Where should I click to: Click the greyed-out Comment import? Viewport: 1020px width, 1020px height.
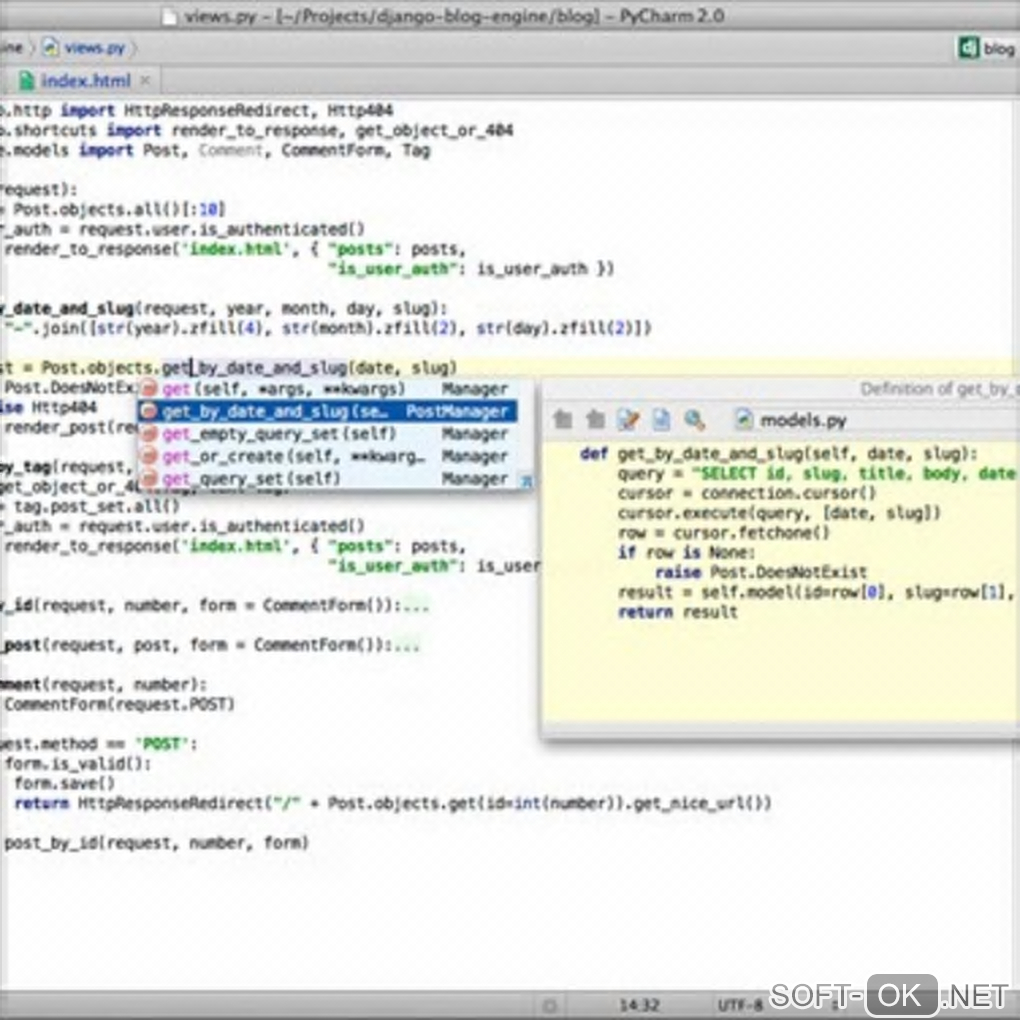point(230,150)
